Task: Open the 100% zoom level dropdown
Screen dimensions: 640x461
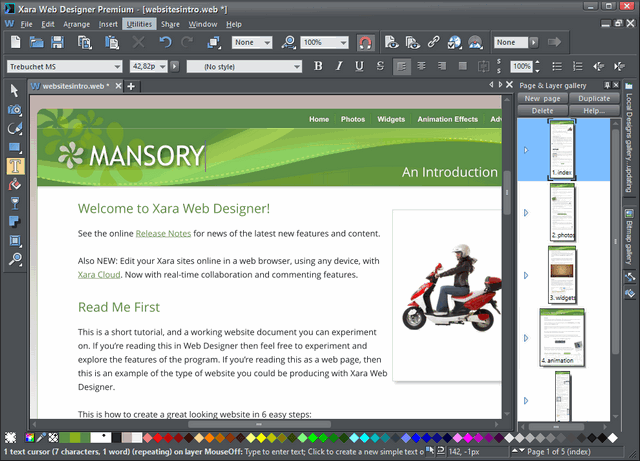Action: point(345,43)
